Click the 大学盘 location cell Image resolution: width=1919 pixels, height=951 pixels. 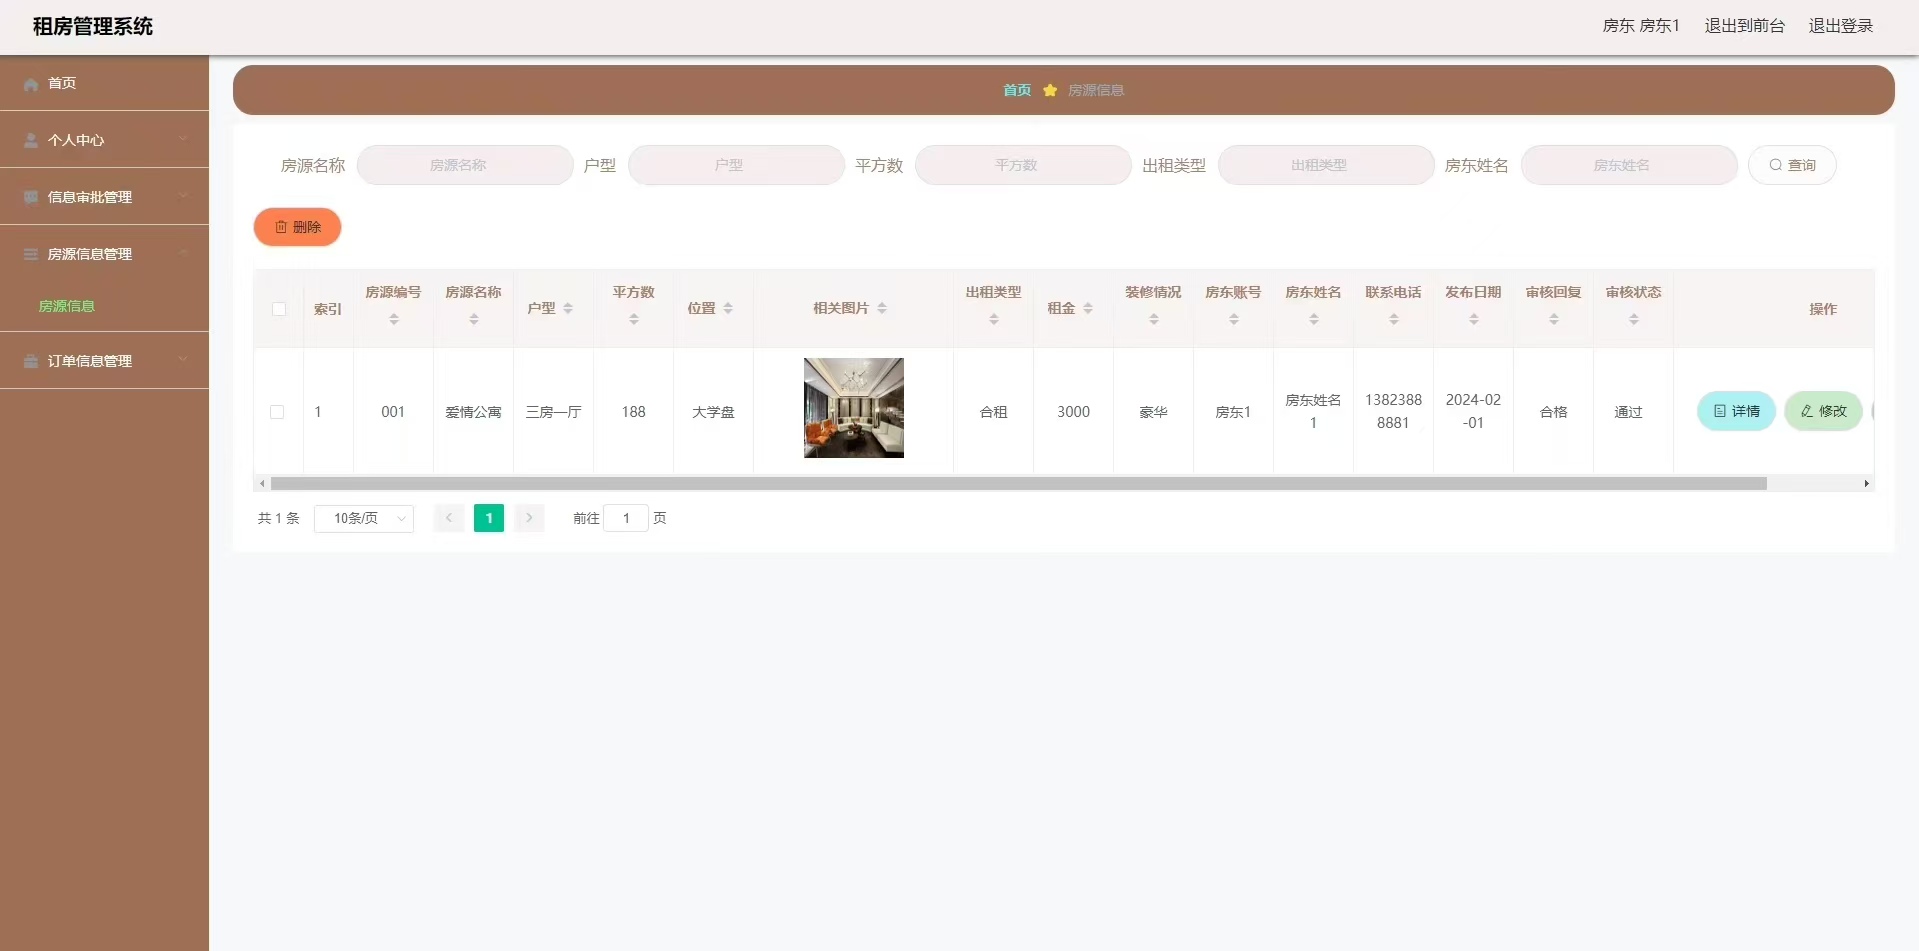pyautogui.click(x=714, y=412)
